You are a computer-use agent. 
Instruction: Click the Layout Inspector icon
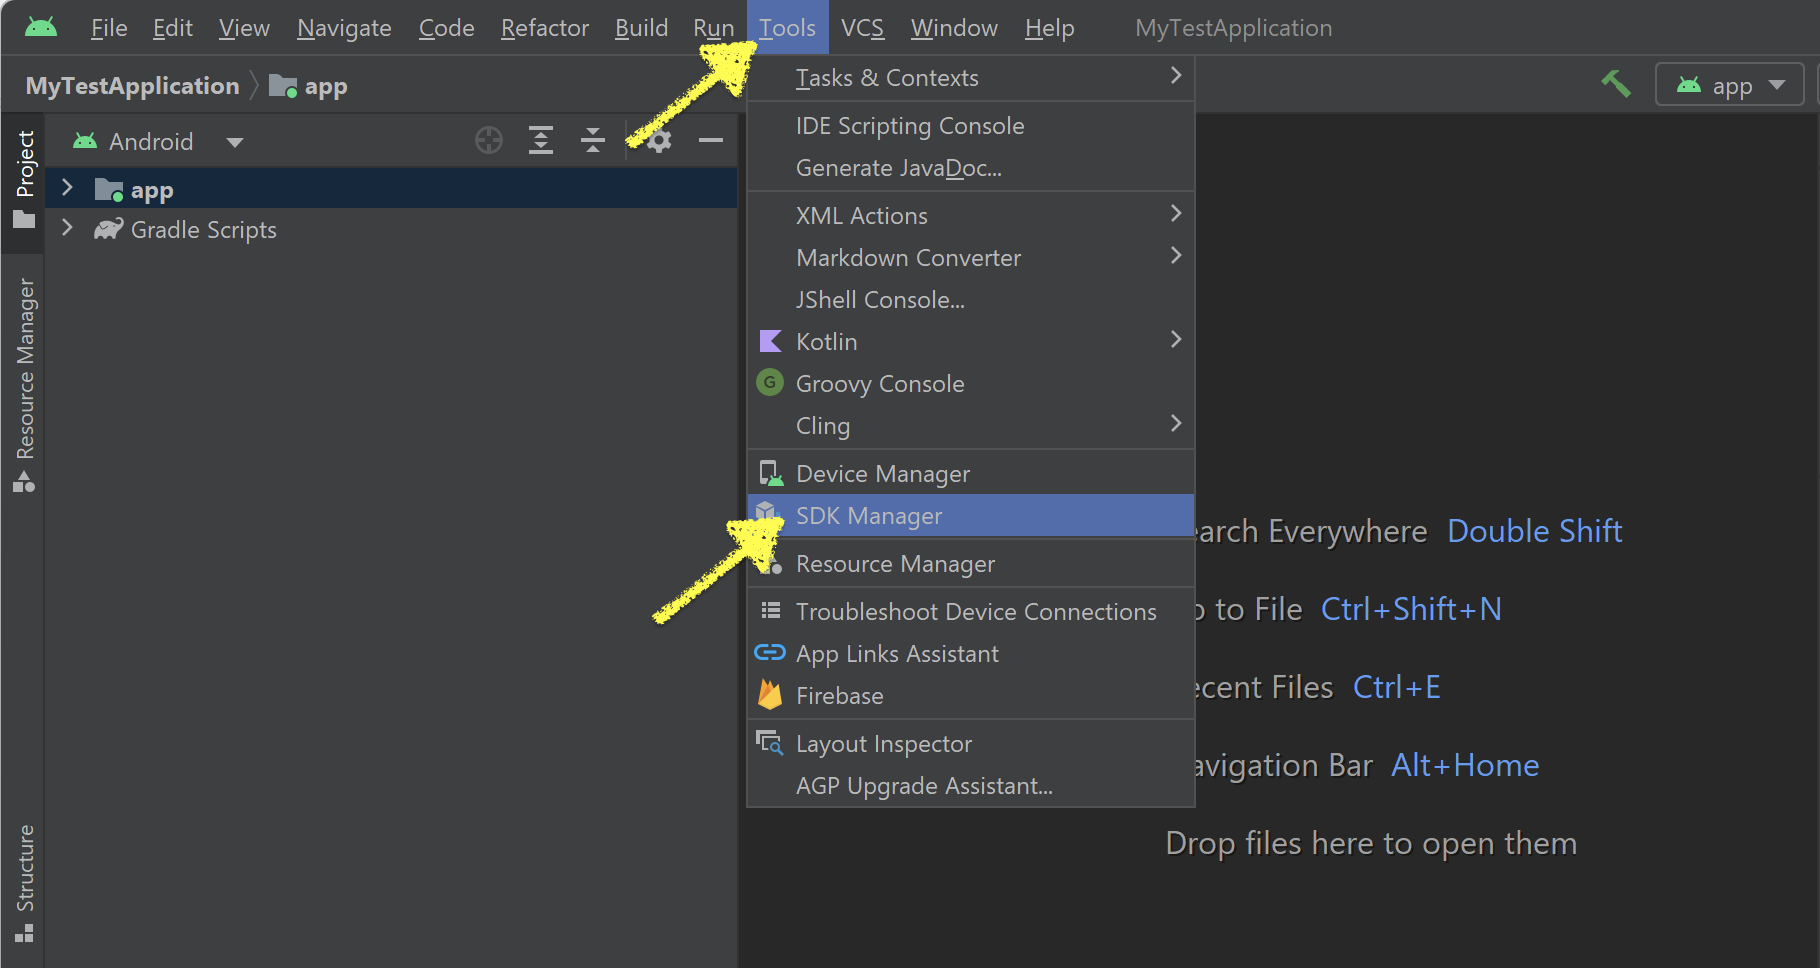pyautogui.click(x=770, y=743)
